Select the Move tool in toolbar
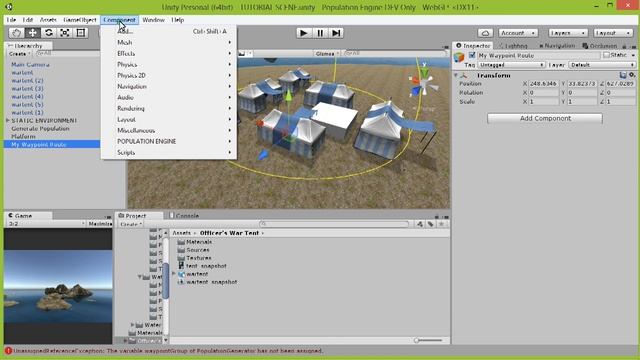Image resolution: width=640 pixels, height=360 pixels. tap(33, 33)
